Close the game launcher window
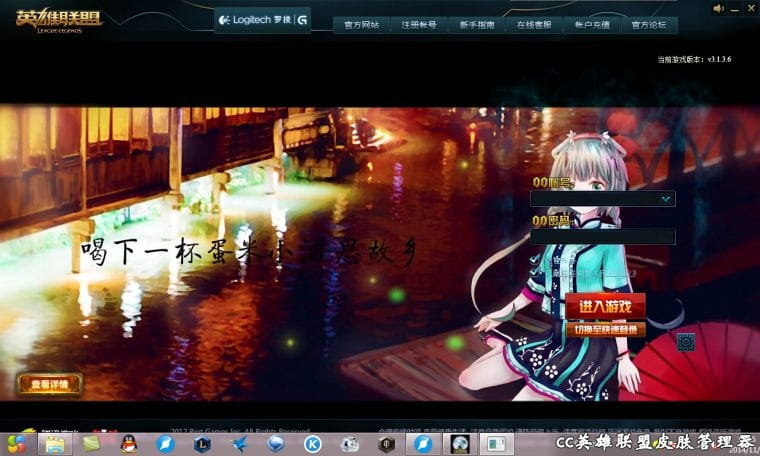 click(x=751, y=9)
